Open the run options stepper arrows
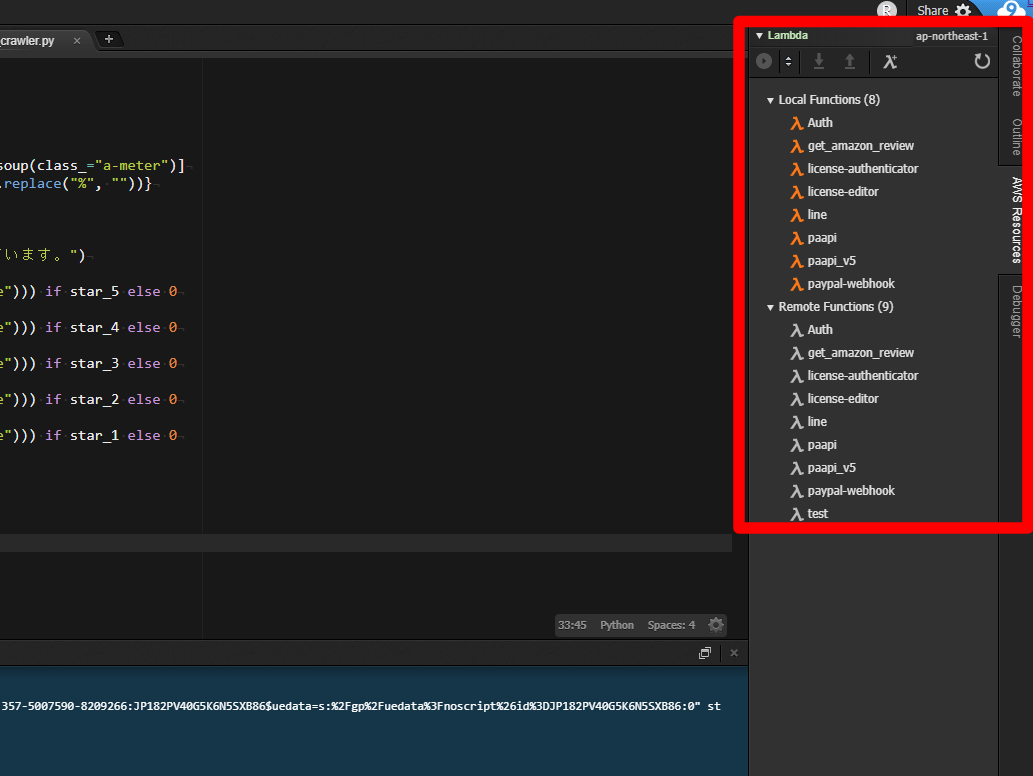The width and height of the screenshot is (1033, 776). click(x=788, y=61)
